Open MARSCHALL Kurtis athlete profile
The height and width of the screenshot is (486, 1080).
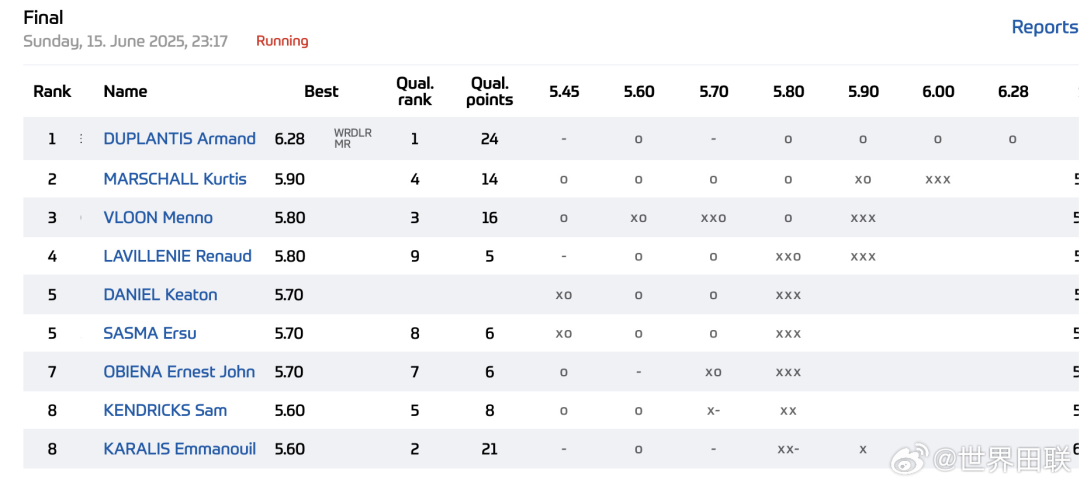click(175, 179)
